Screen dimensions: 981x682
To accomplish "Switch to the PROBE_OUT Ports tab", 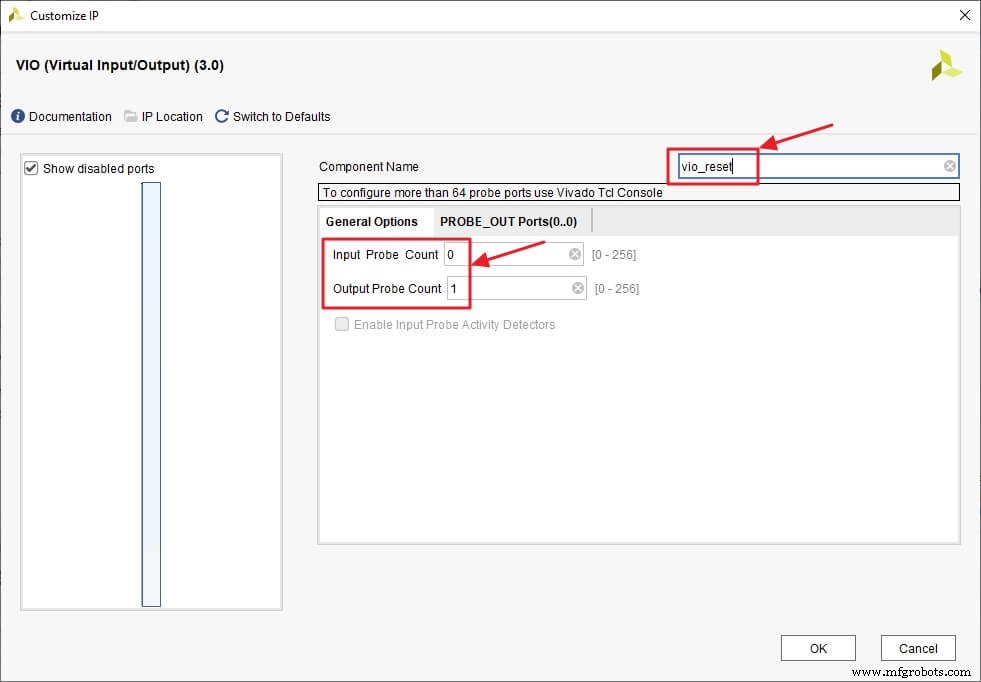I will tap(511, 221).
